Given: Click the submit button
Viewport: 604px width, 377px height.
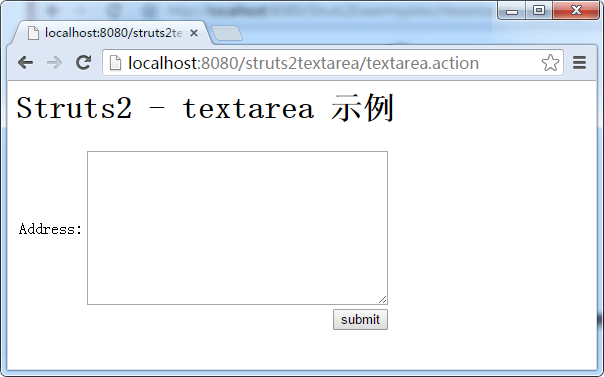Looking at the screenshot, I should [x=360, y=320].
